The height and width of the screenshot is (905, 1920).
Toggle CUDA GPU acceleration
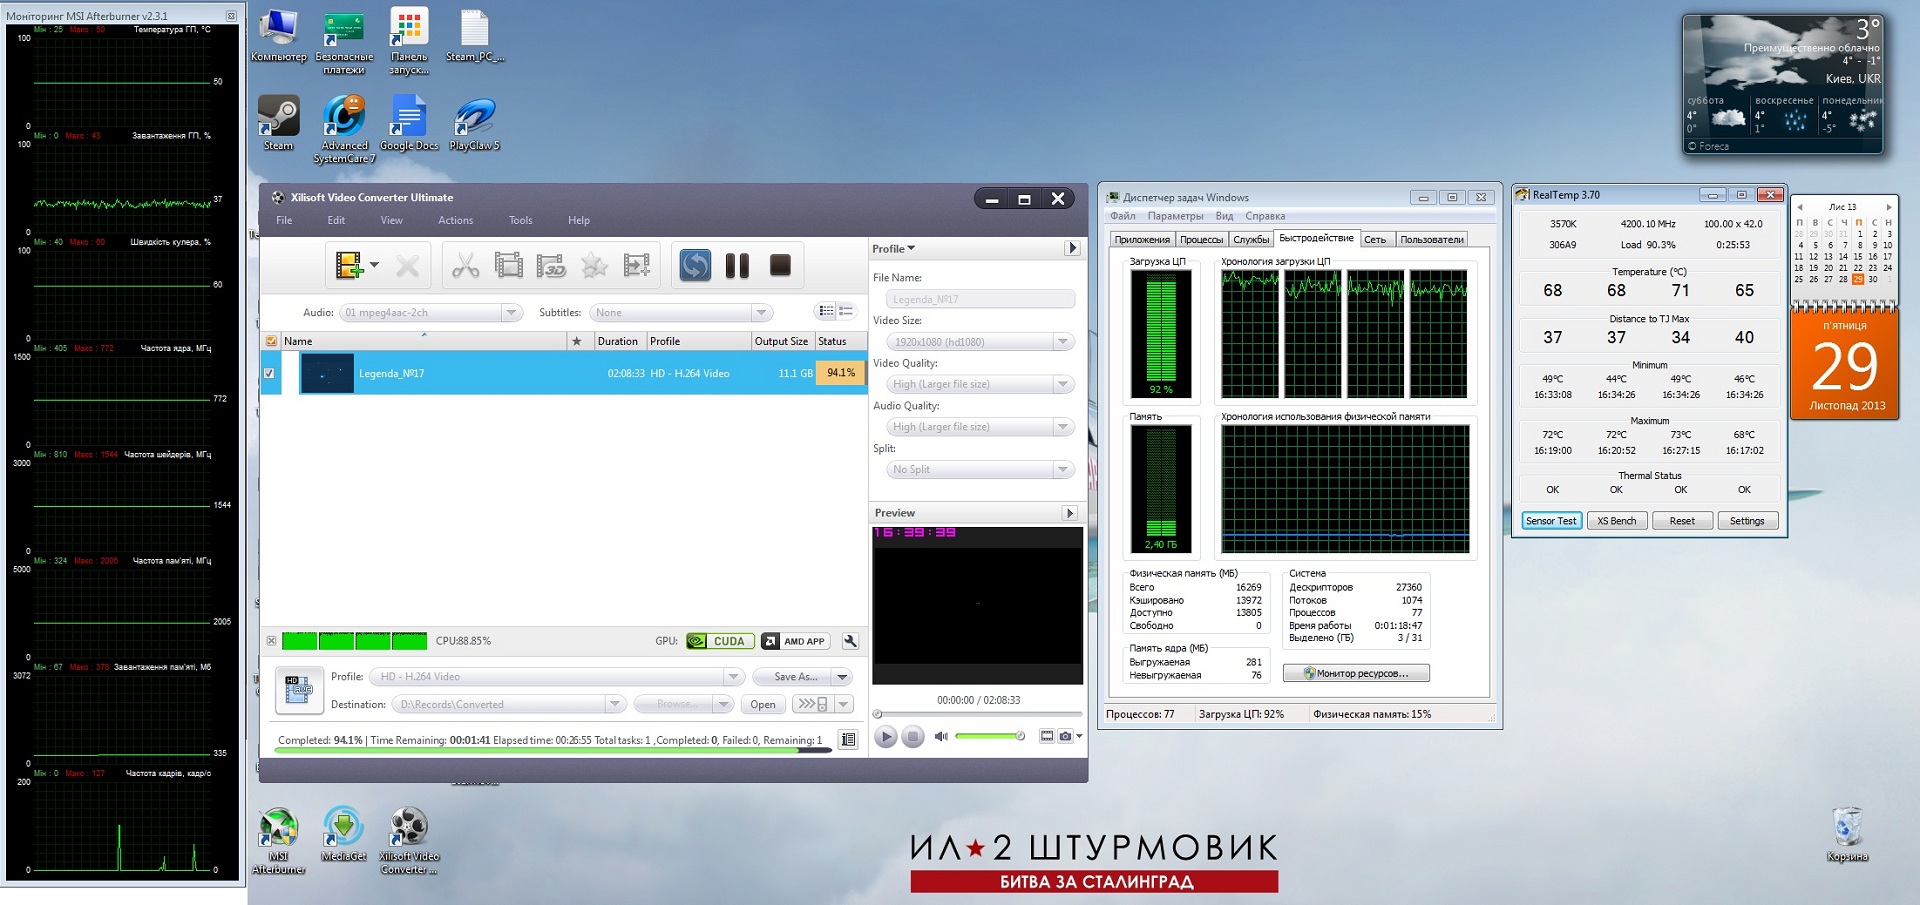click(x=720, y=641)
